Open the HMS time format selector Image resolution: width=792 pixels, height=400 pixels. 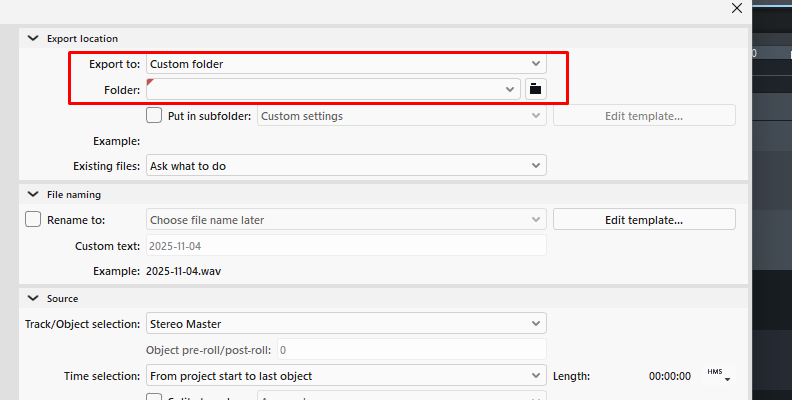pyautogui.click(x=718, y=374)
